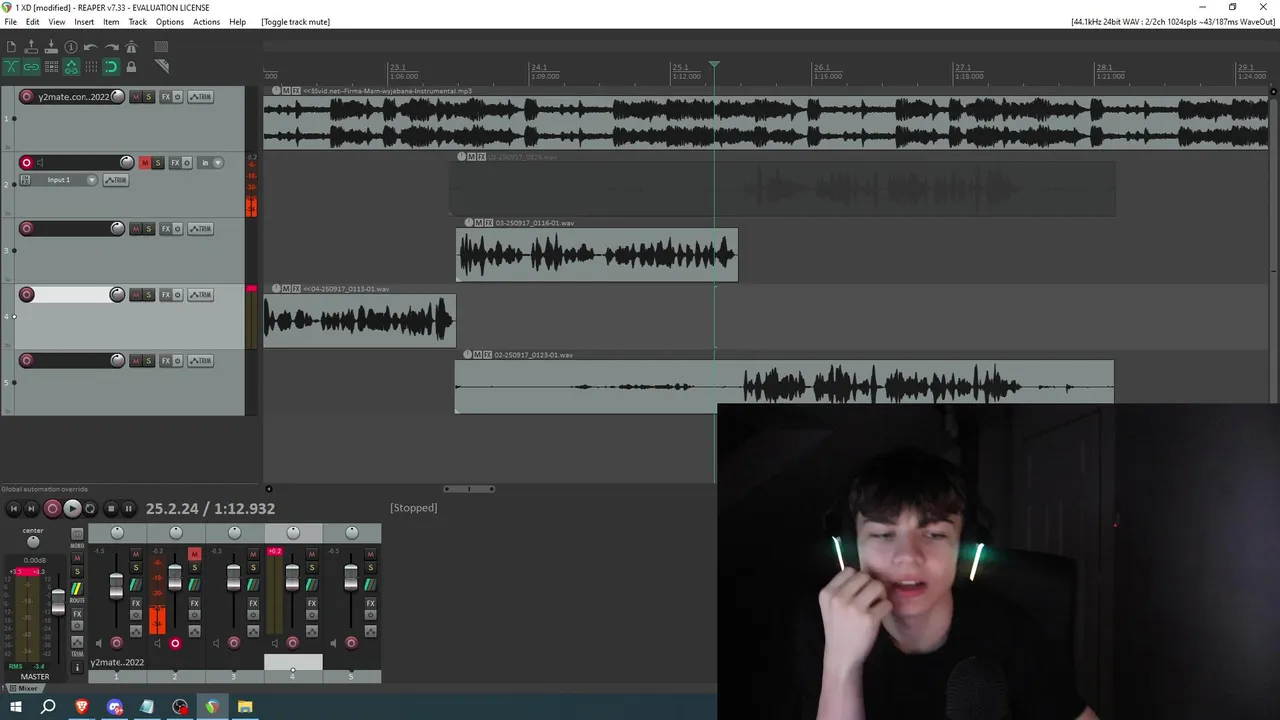The image size is (1280, 720).
Task: Toggle the monitoring speaker icon on mixer strip 2
Action: point(157,643)
